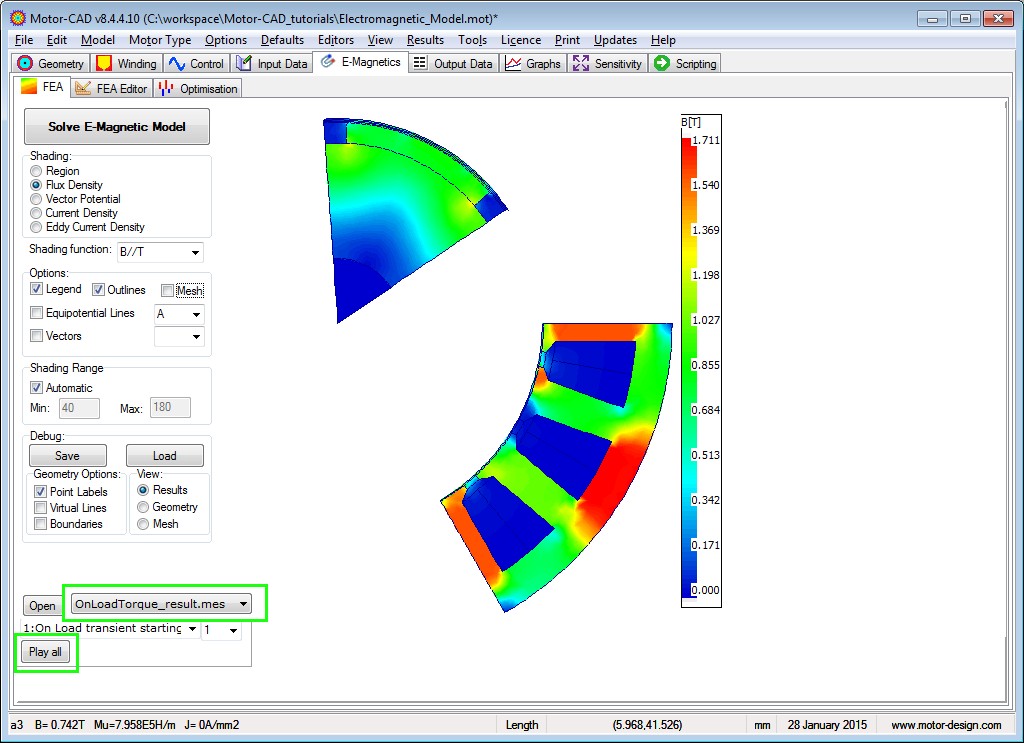Toggle the Equipotential Lines checkbox

[x=37, y=314]
